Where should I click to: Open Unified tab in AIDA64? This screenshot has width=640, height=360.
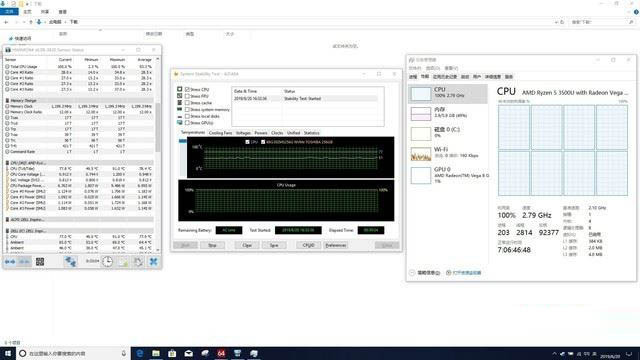pos(293,133)
